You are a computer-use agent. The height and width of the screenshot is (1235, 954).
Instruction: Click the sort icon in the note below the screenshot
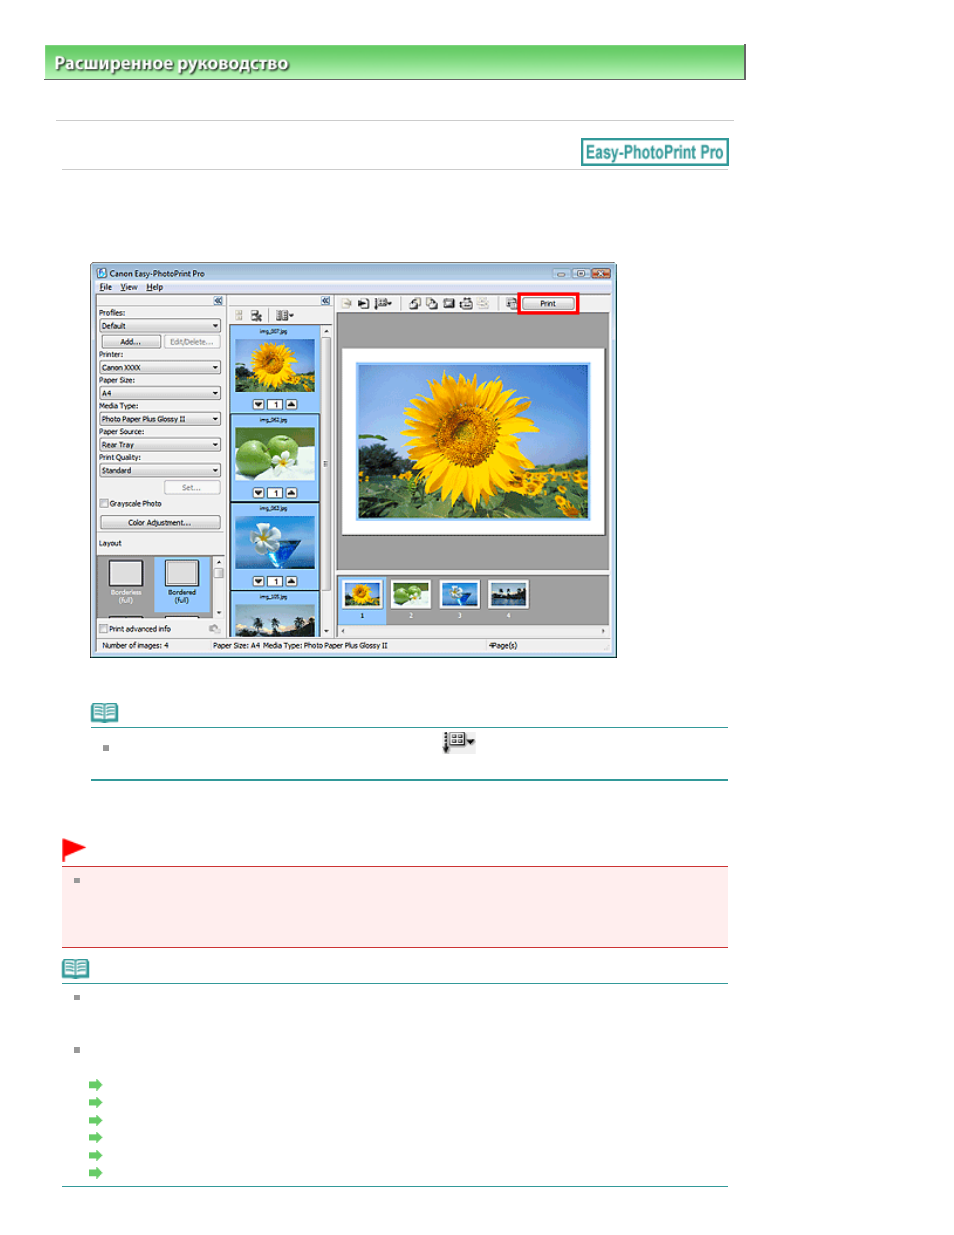(458, 741)
